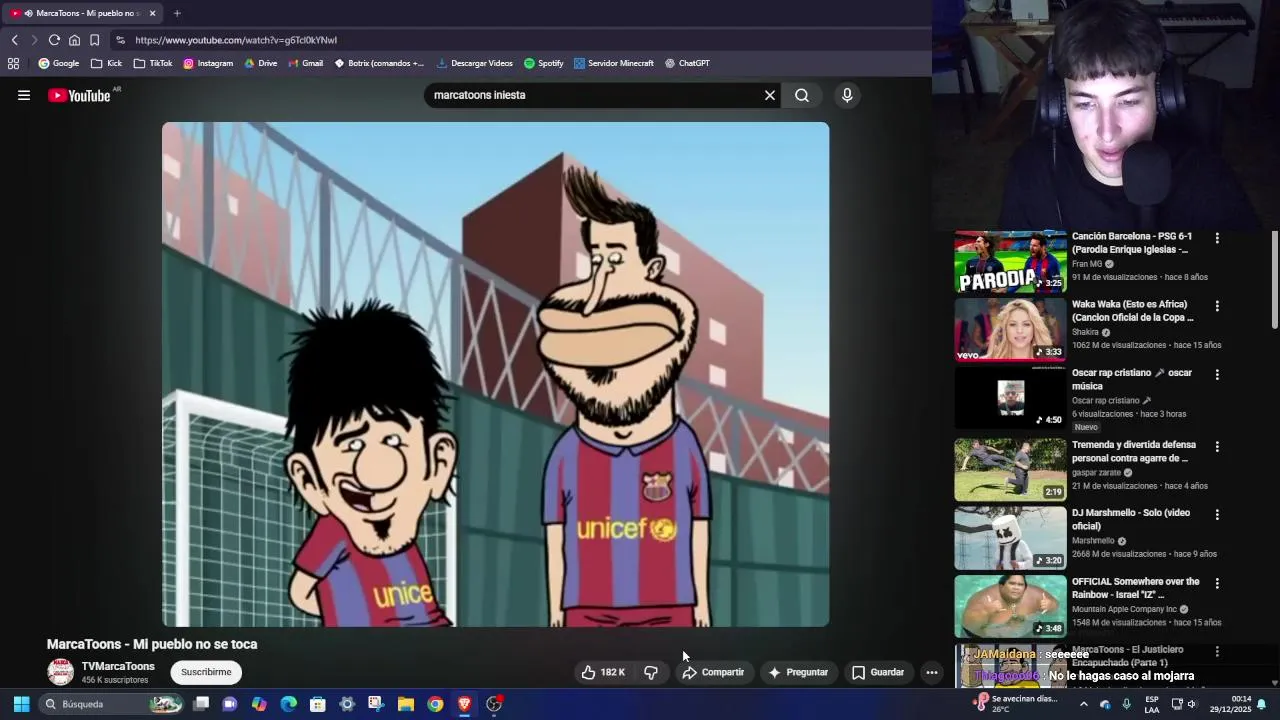The image size is (1280, 720).
Task: Open options for Oscar rap cristiano video
Action: click(x=1217, y=374)
